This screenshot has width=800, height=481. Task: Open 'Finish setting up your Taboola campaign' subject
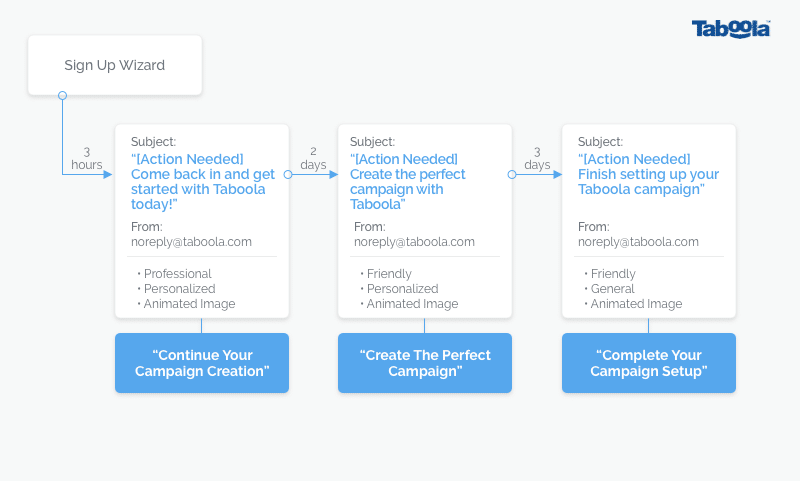648,174
